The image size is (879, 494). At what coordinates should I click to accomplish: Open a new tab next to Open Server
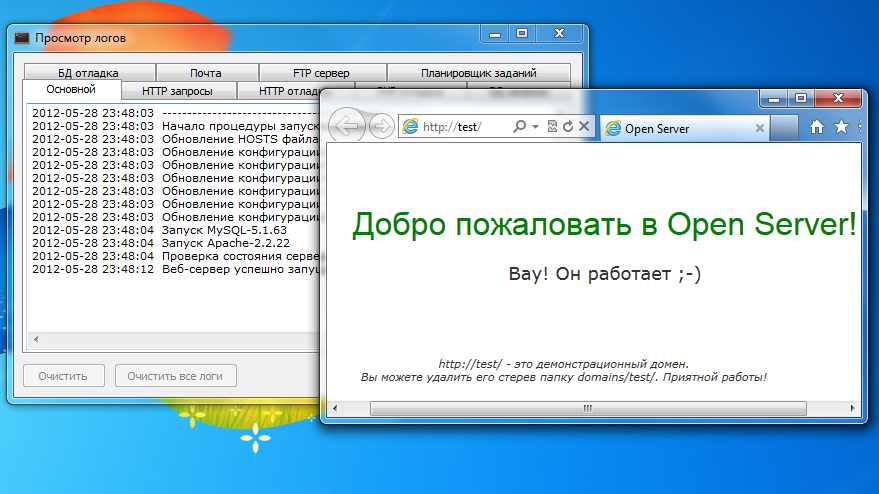click(x=785, y=128)
